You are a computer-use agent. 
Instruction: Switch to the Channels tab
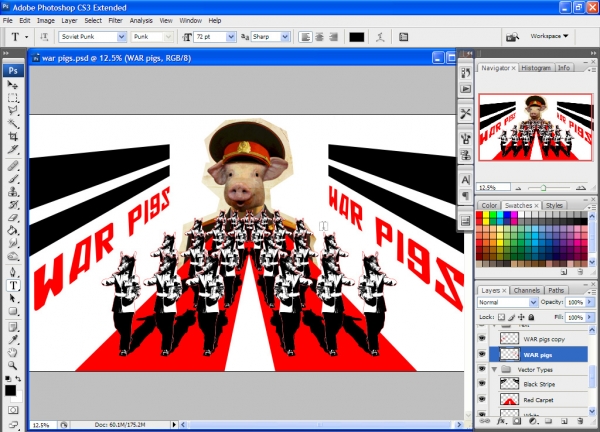[527, 290]
